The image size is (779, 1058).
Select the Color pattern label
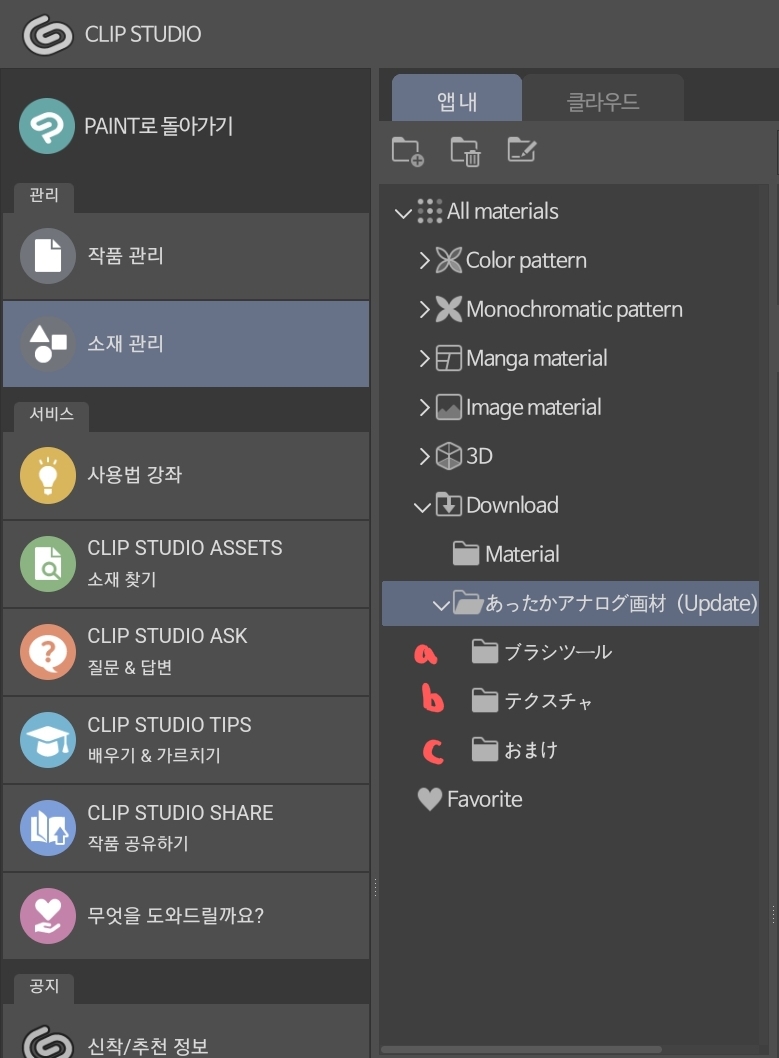click(526, 260)
